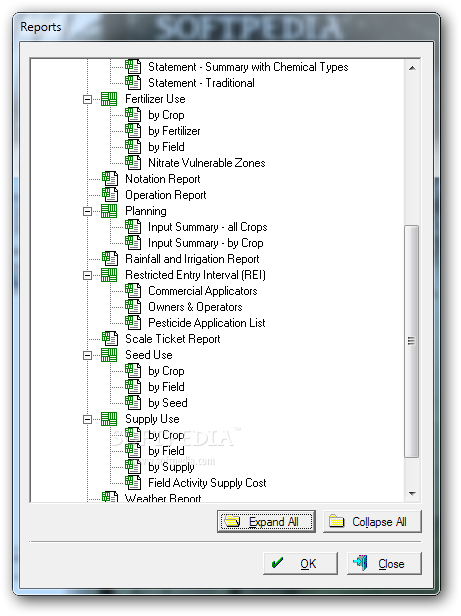This screenshot has width=461, height=616.
Task: Collapse the Restricted Entry Interval (REI) node
Action: click(x=87, y=275)
